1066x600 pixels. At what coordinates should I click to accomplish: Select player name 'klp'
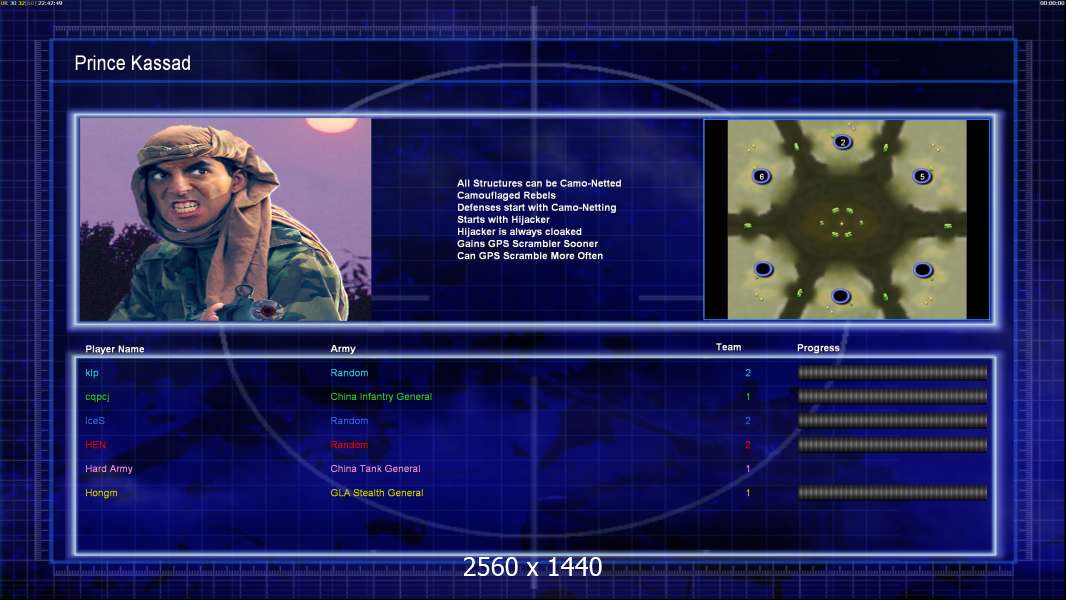click(x=92, y=373)
